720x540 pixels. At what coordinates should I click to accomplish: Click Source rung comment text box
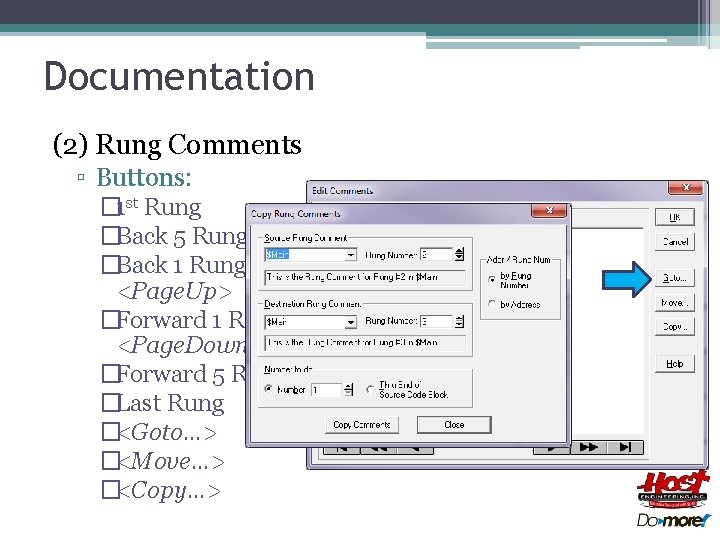tap(365, 277)
